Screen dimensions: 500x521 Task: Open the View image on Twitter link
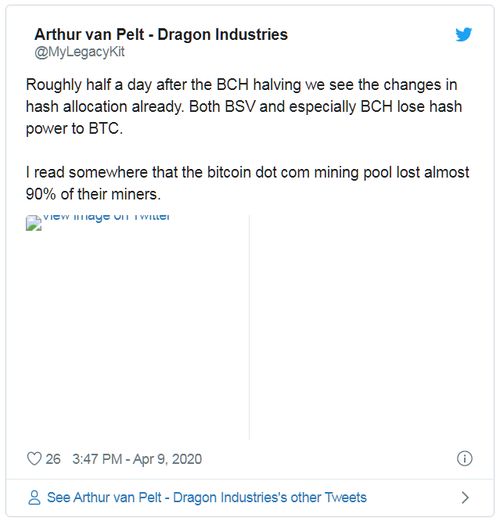pyautogui.click(x=106, y=216)
